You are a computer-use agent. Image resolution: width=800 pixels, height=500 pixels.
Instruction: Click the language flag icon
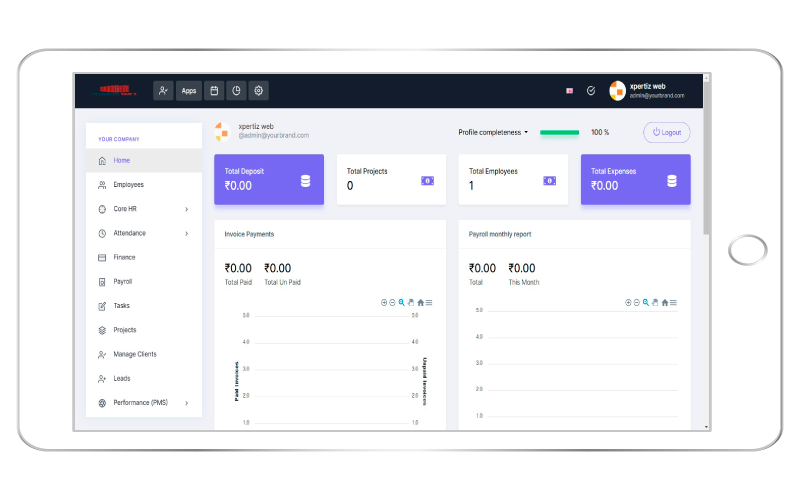(x=569, y=91)
